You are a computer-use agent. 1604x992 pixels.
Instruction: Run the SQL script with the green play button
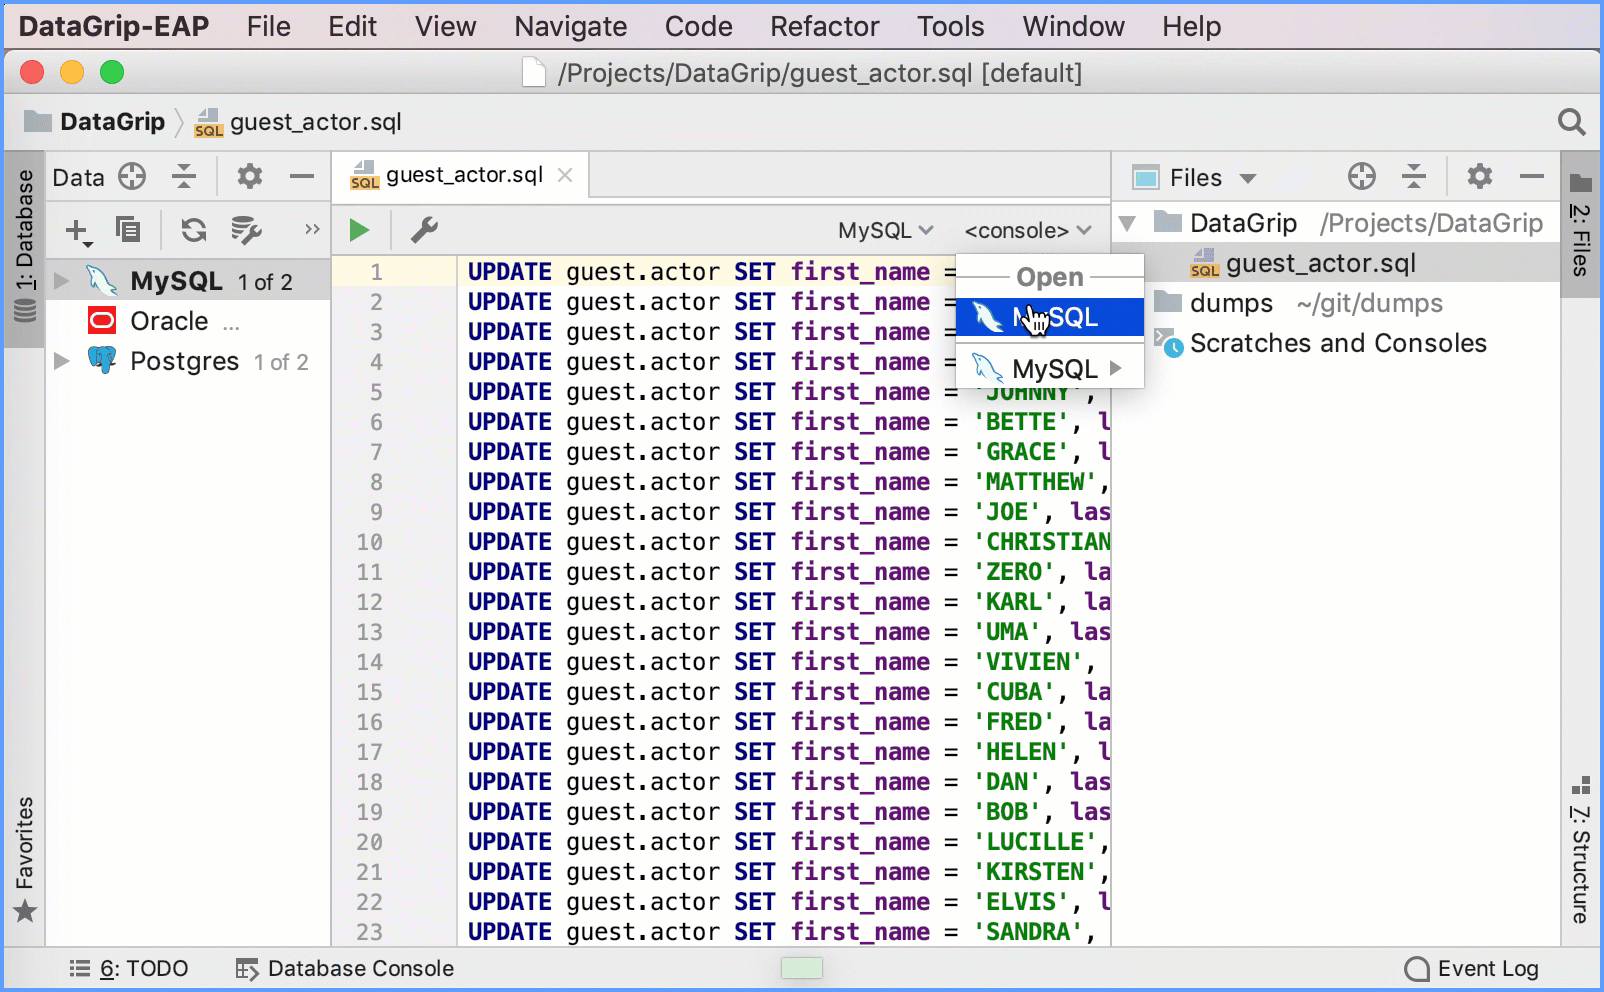pos(359,231)
